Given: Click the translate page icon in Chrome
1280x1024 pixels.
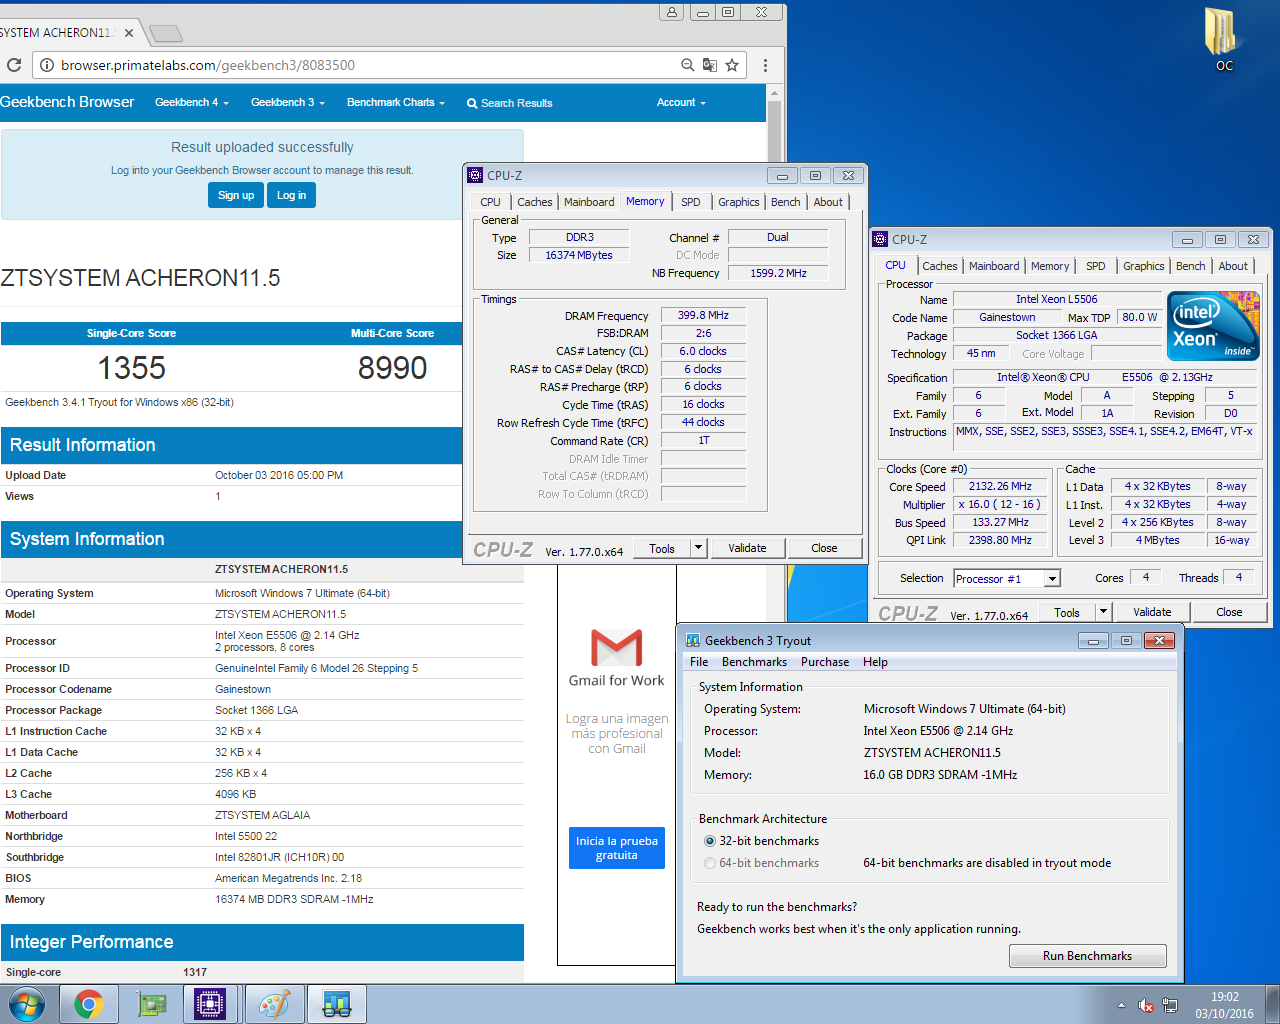Looking at the screenshot, I should pos(710,65).
